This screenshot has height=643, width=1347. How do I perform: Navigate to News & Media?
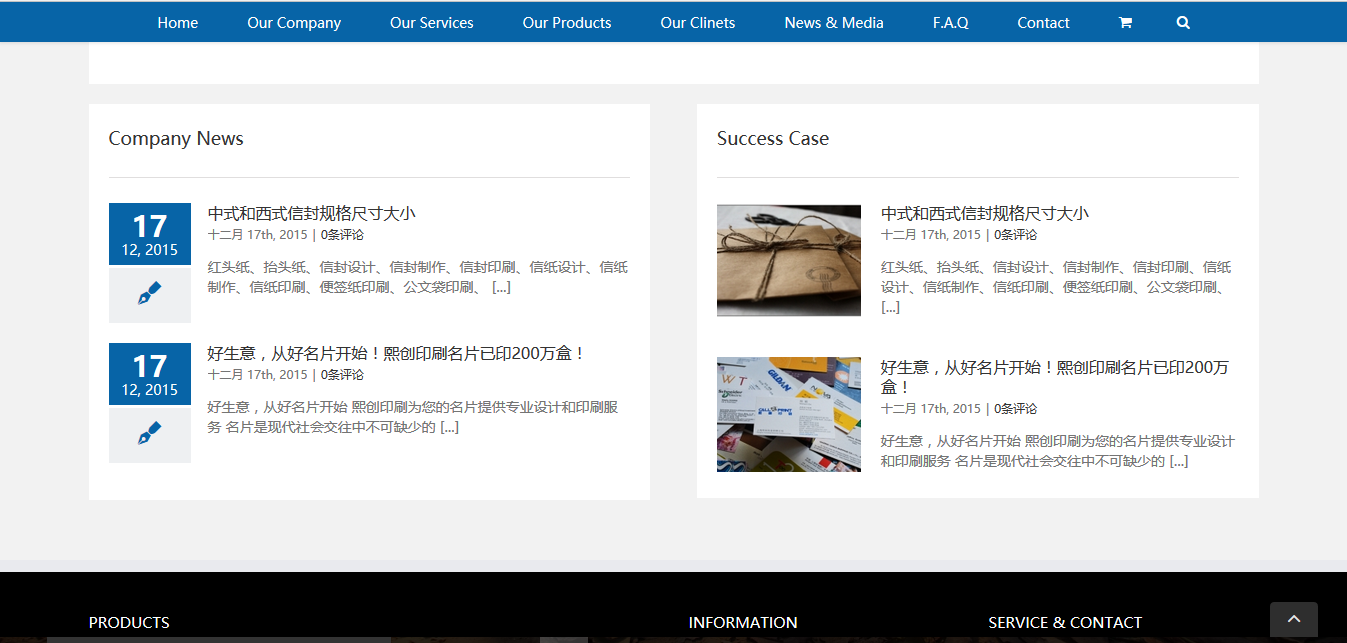(x=833, y=23)
